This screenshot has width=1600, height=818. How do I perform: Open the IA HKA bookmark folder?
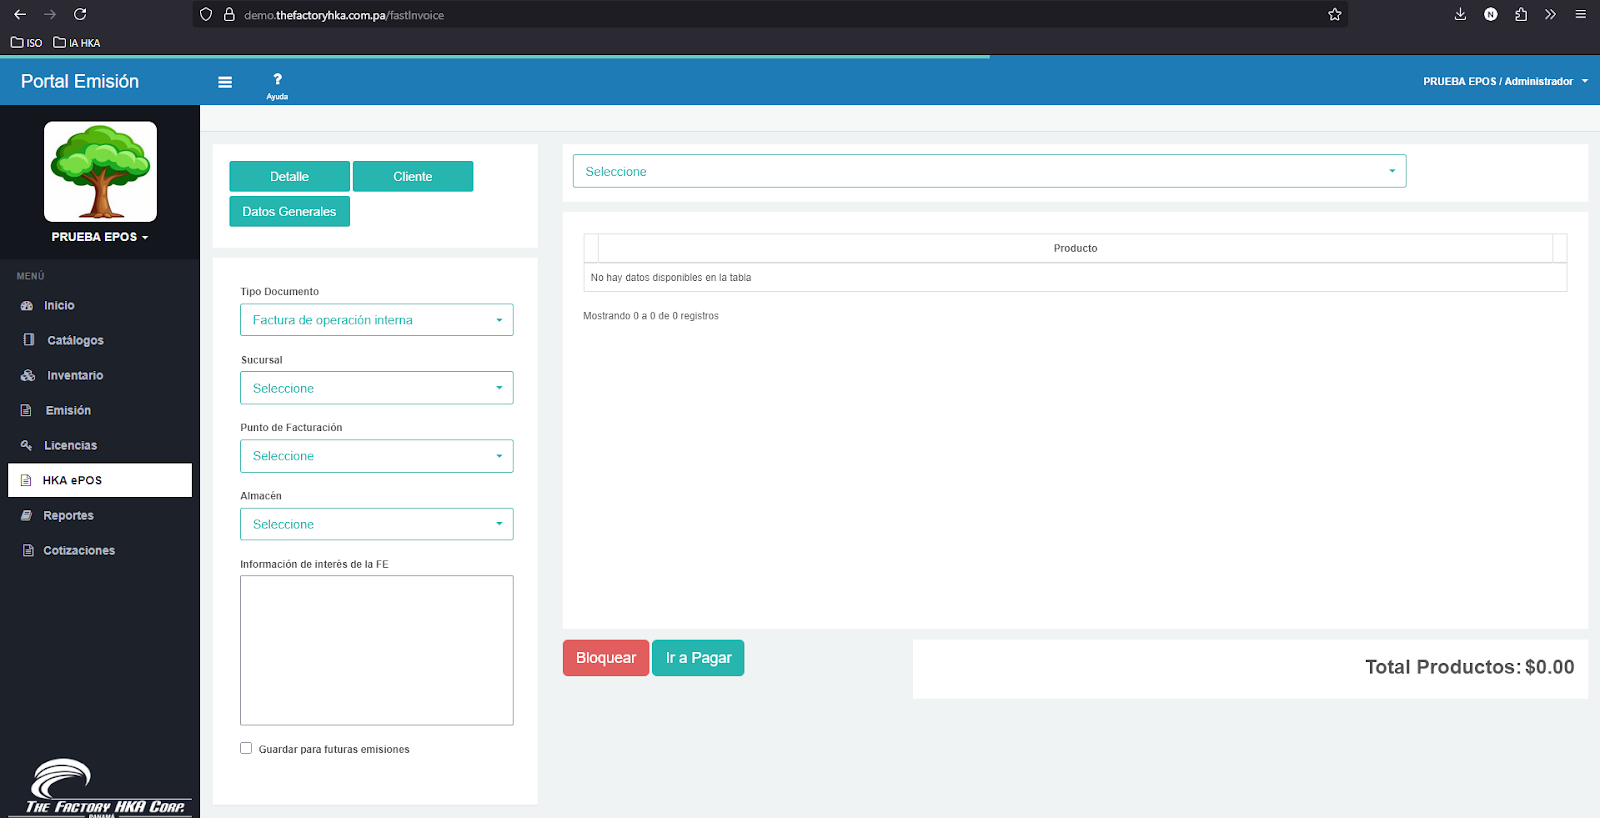[x=77, y=43]
